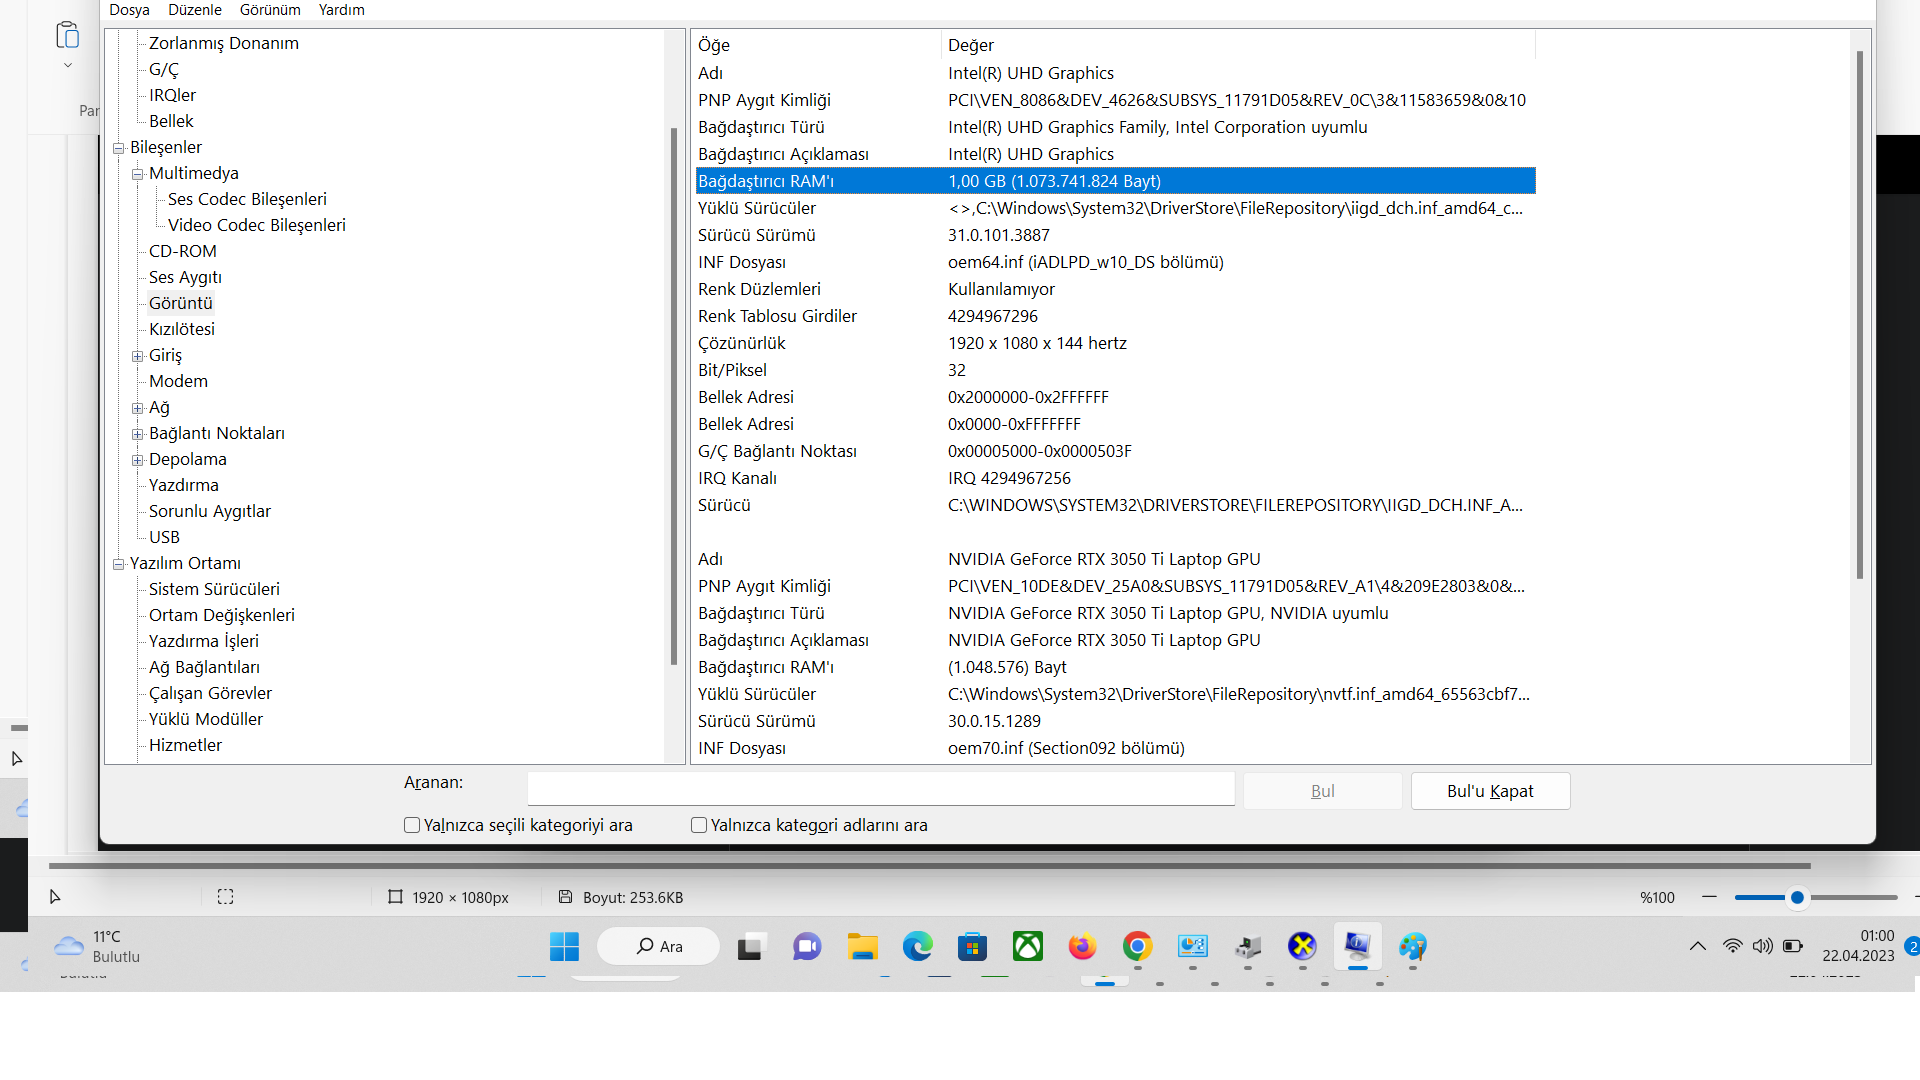Open the dropdown chevron under Paint paste icon
Viewport: 1920px width, 1080px height.
point(67,66)
